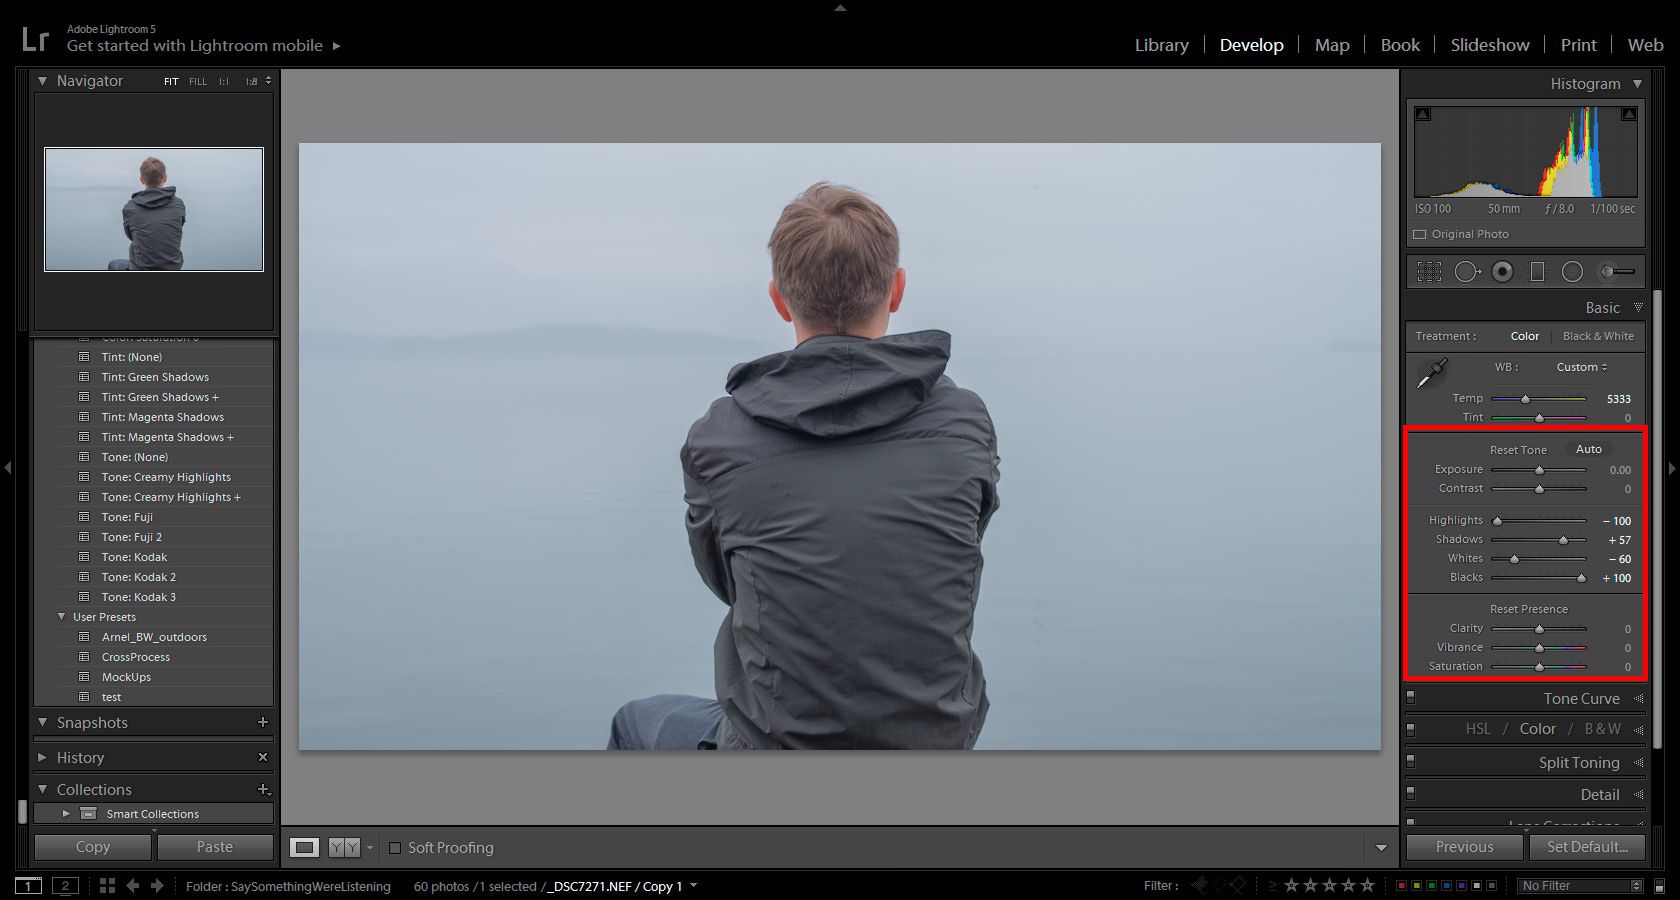Switch to main window display 1

[28, 886]
